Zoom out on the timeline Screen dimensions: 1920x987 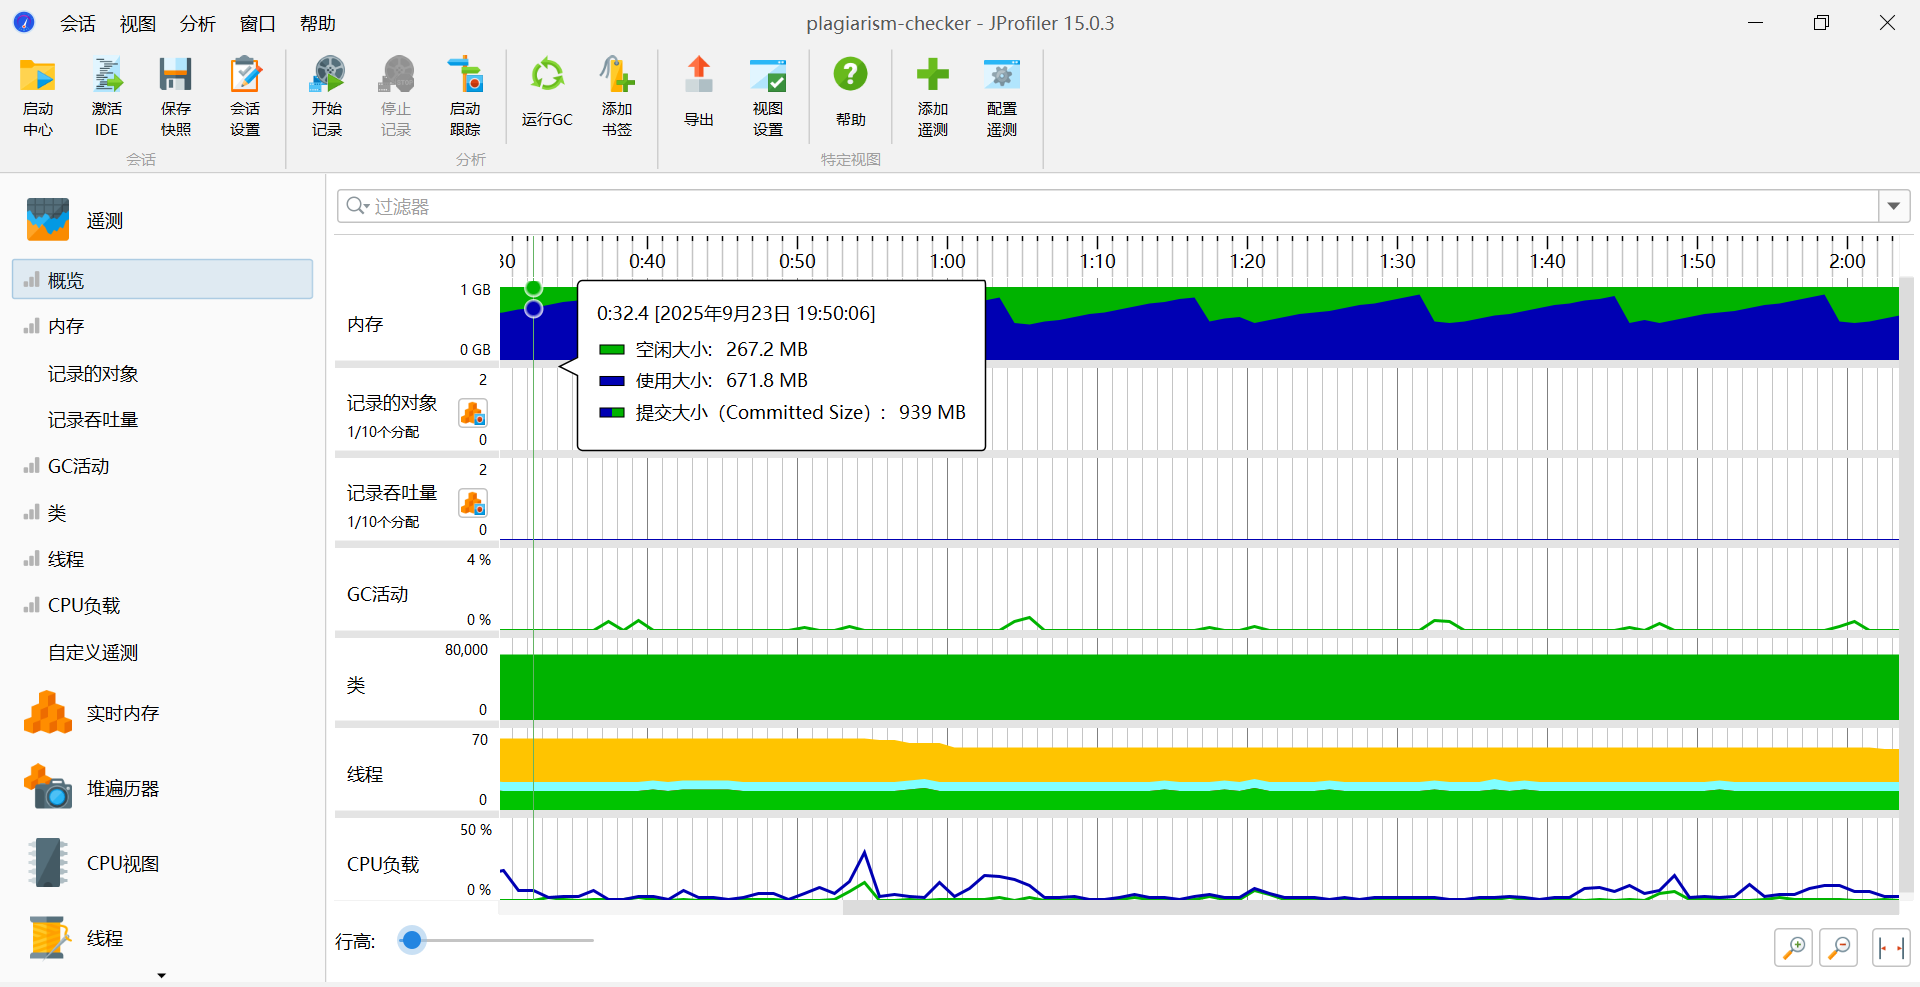tap(1839, 947)
